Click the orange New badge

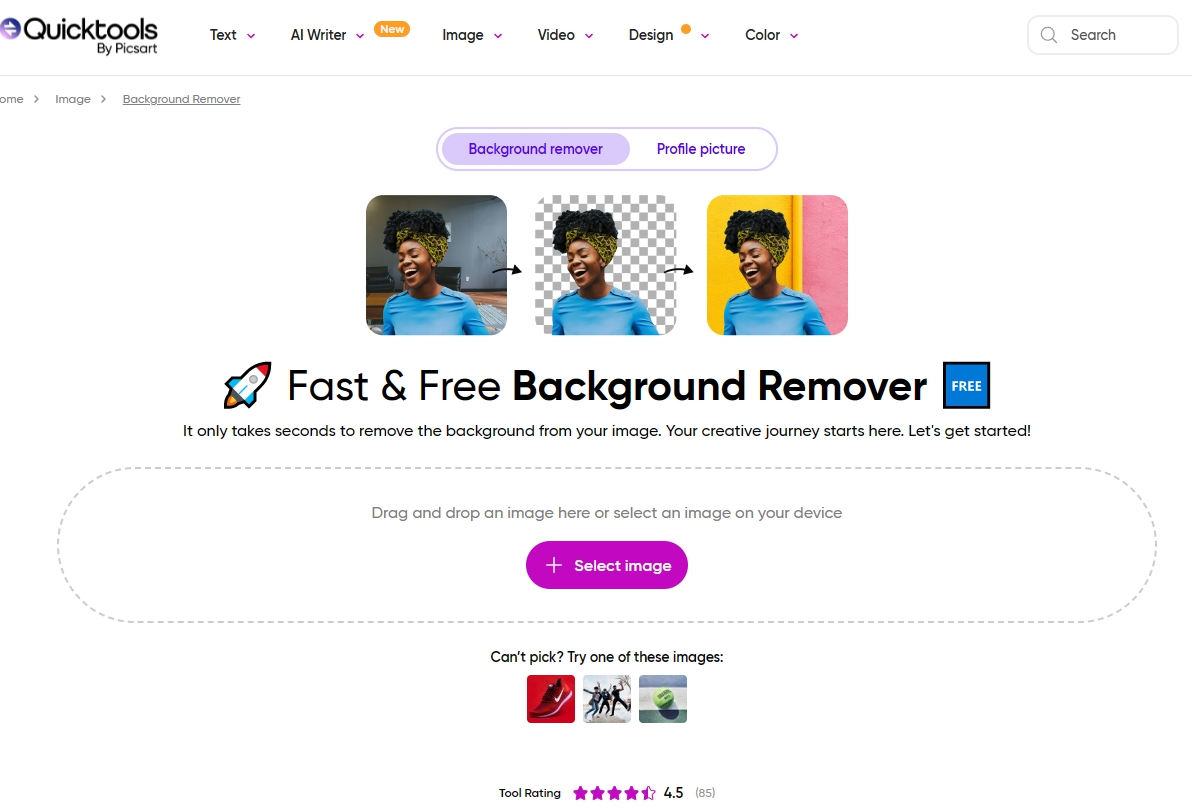[x=392, y=29]
